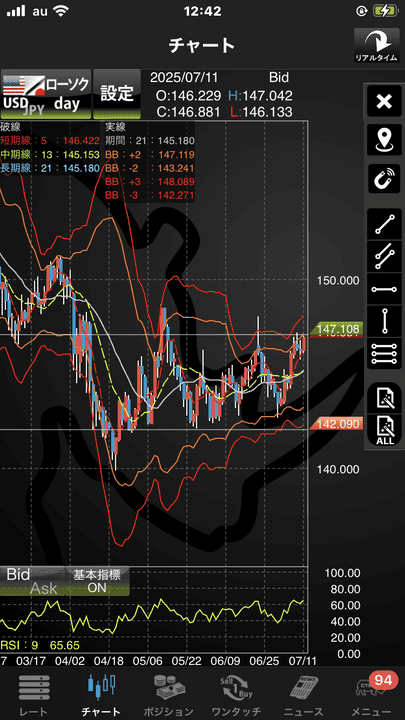405x720 pixels.
Task: Select the multi-line Fibonacci tool
Action: 384,354
